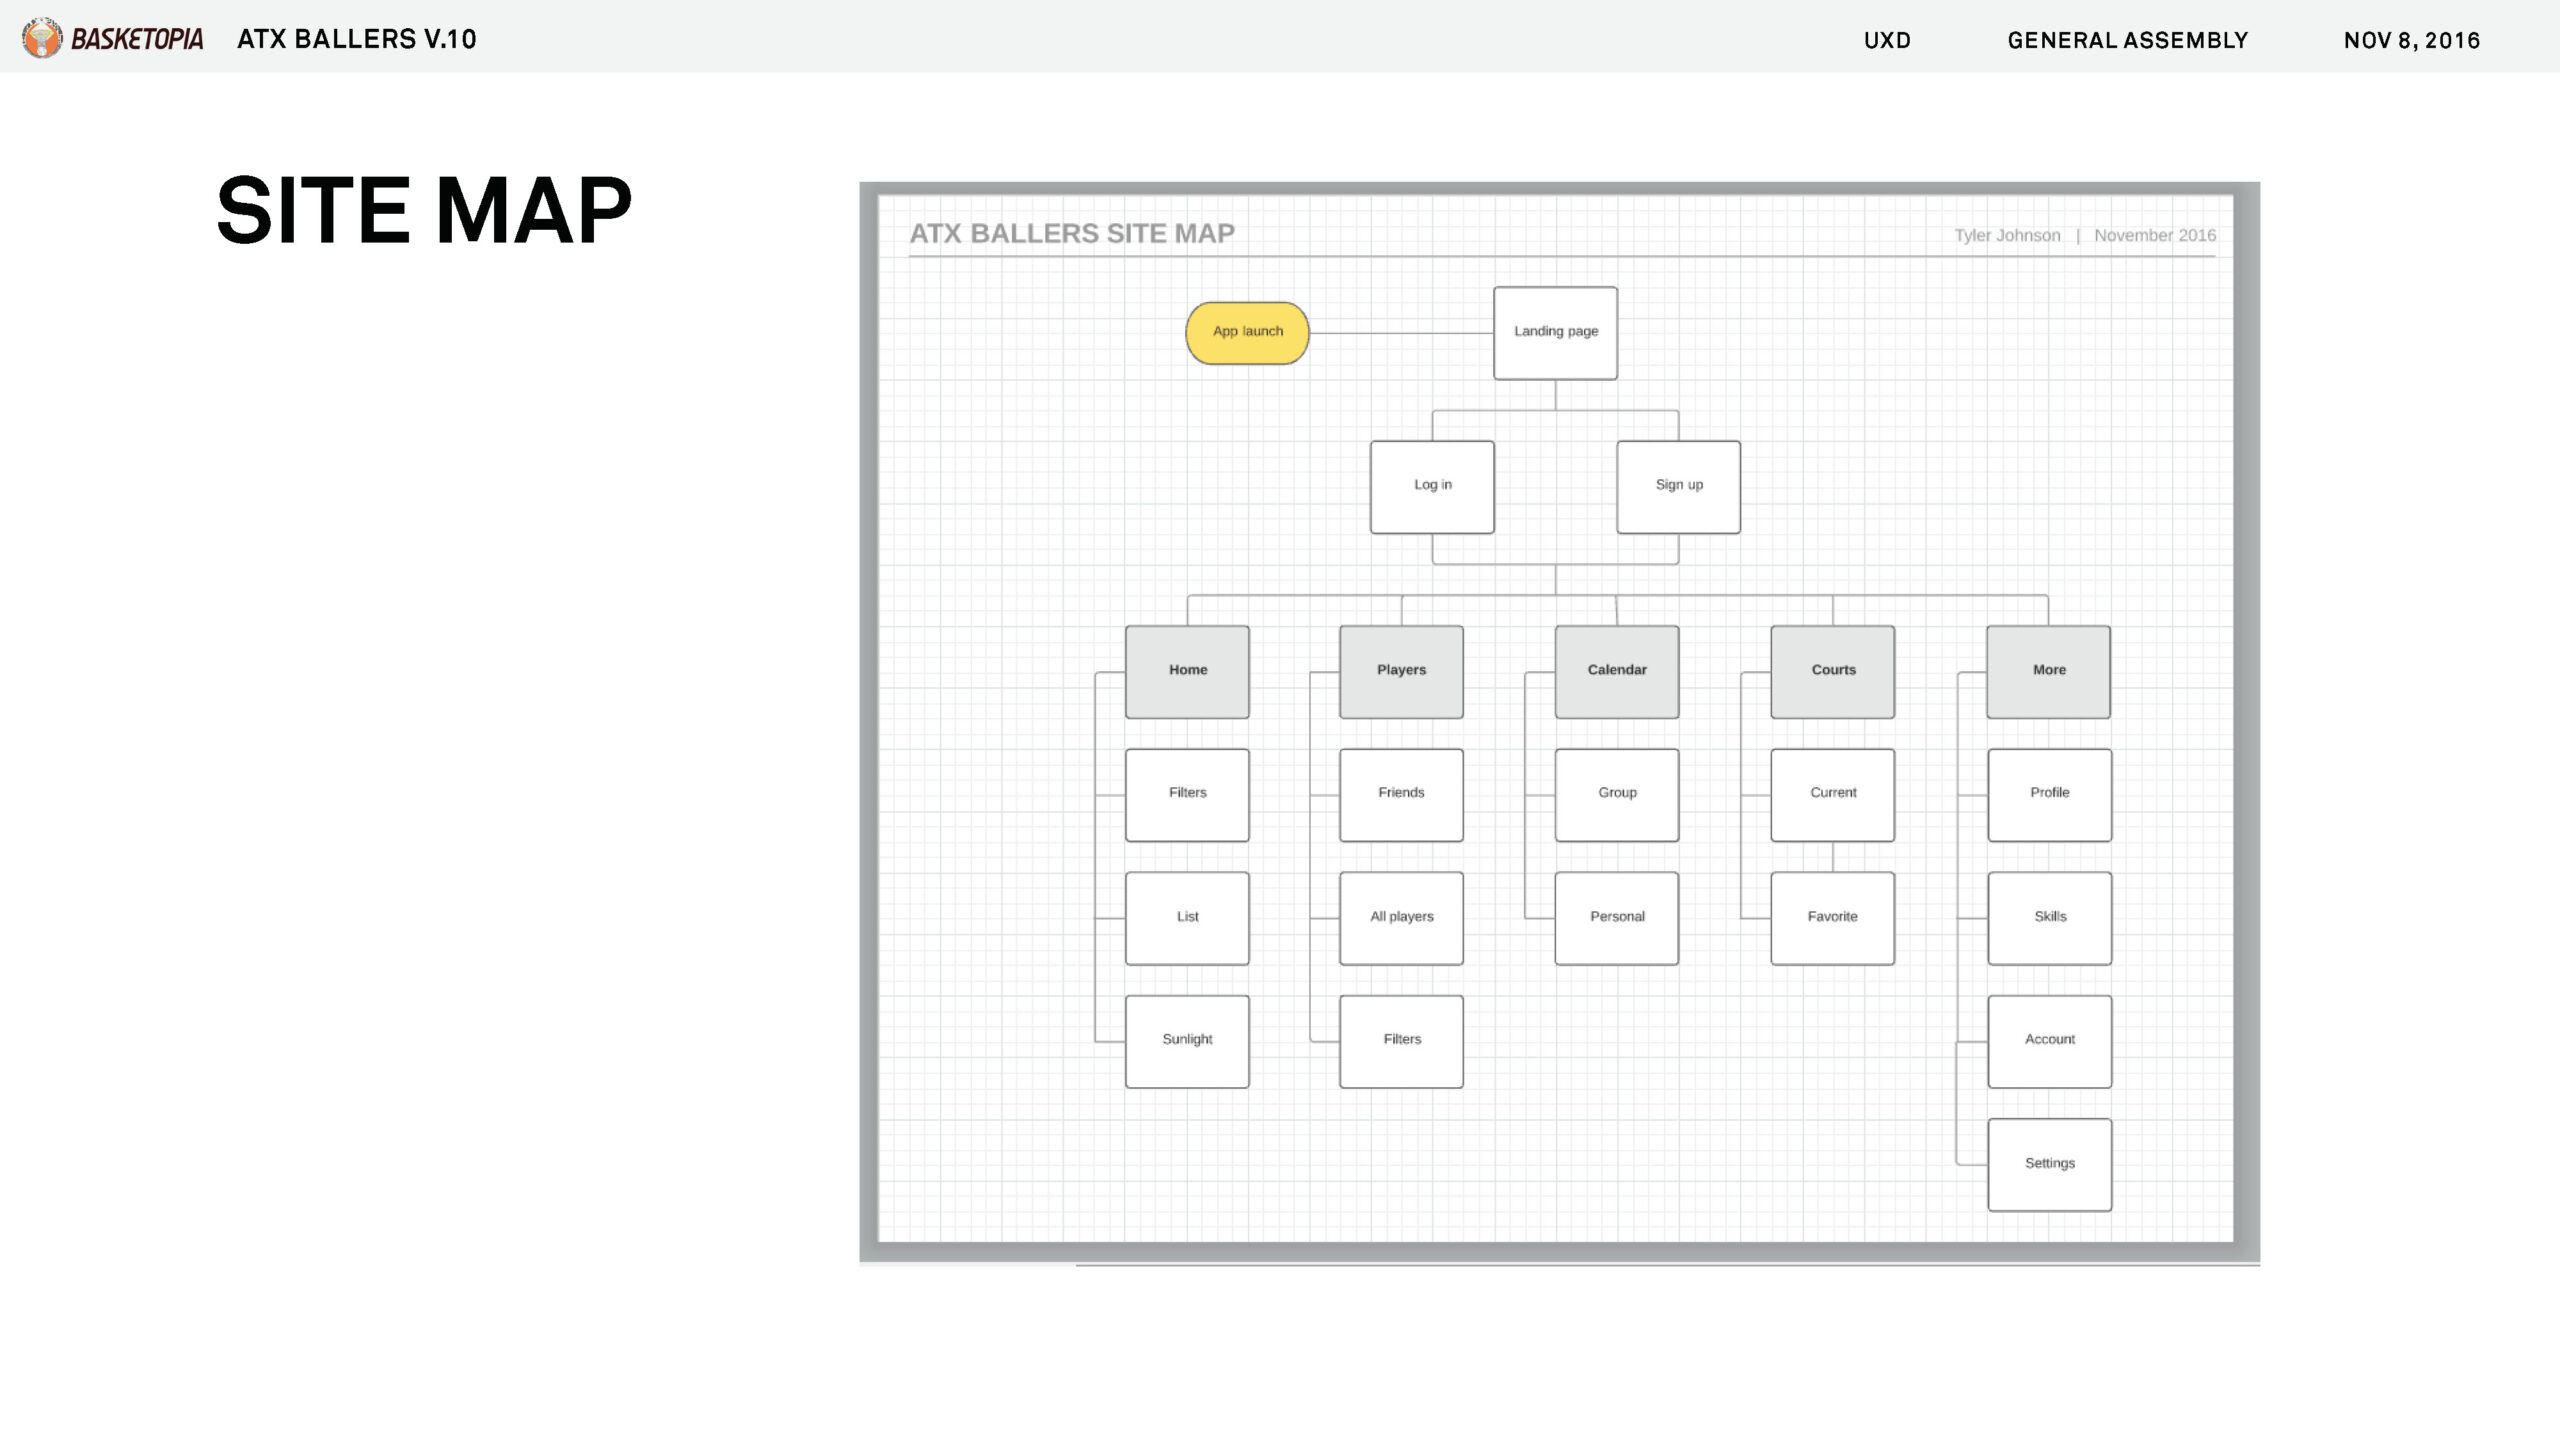This screenshot has width=2560, height=1440.
Task: Click the SITE MAP slide title
Action: pyautogui.click(x=424, y=210)
